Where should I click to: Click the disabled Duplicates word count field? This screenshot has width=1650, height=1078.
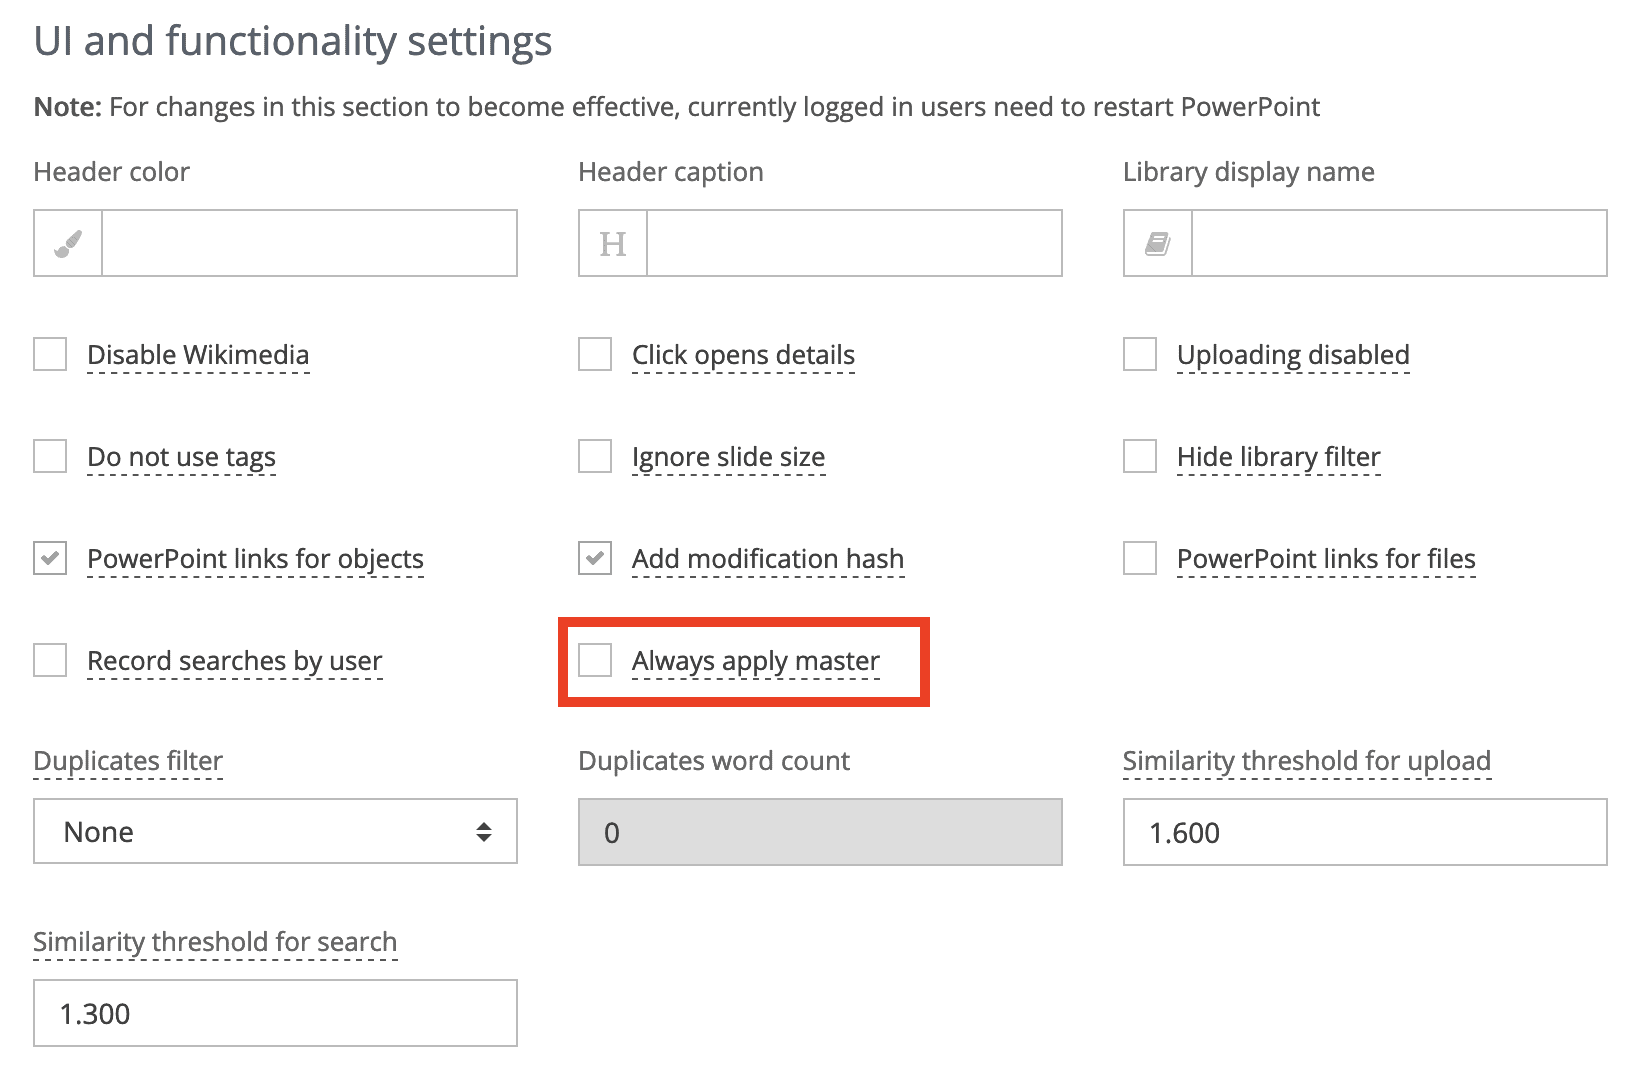point(820,832)
